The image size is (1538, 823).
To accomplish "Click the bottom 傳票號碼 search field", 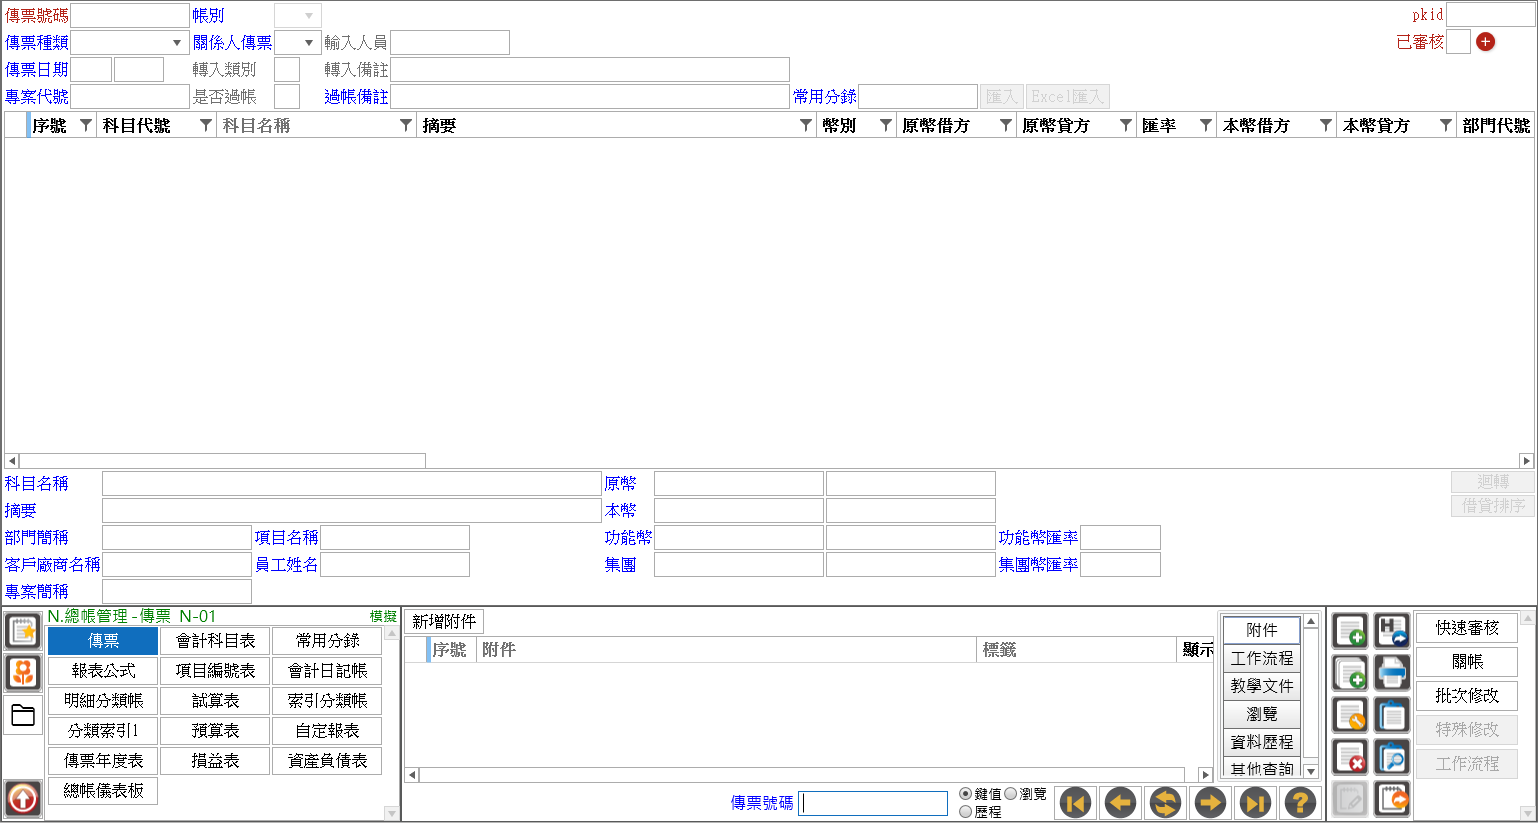I will click(873, 803).
